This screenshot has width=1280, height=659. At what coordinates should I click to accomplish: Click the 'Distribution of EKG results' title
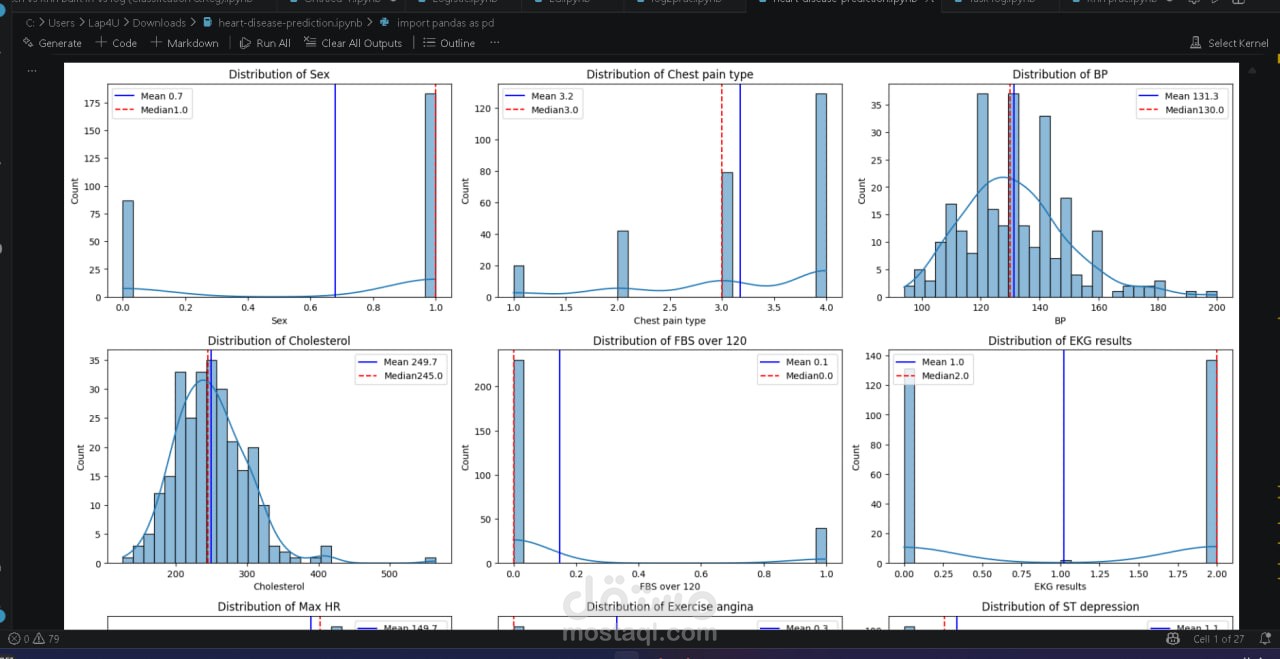click(1060, 341)
